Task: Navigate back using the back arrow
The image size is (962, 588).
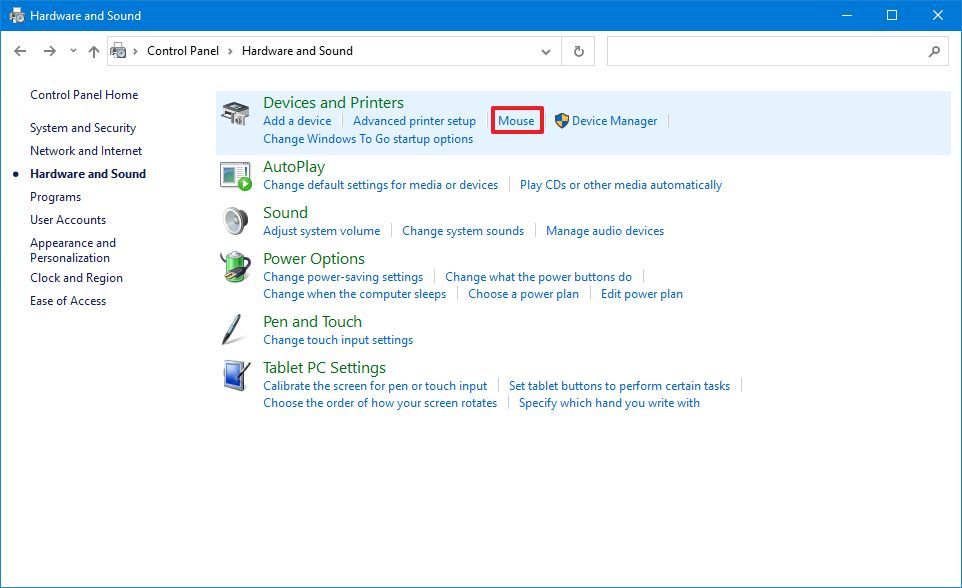Action: (20, 51)
